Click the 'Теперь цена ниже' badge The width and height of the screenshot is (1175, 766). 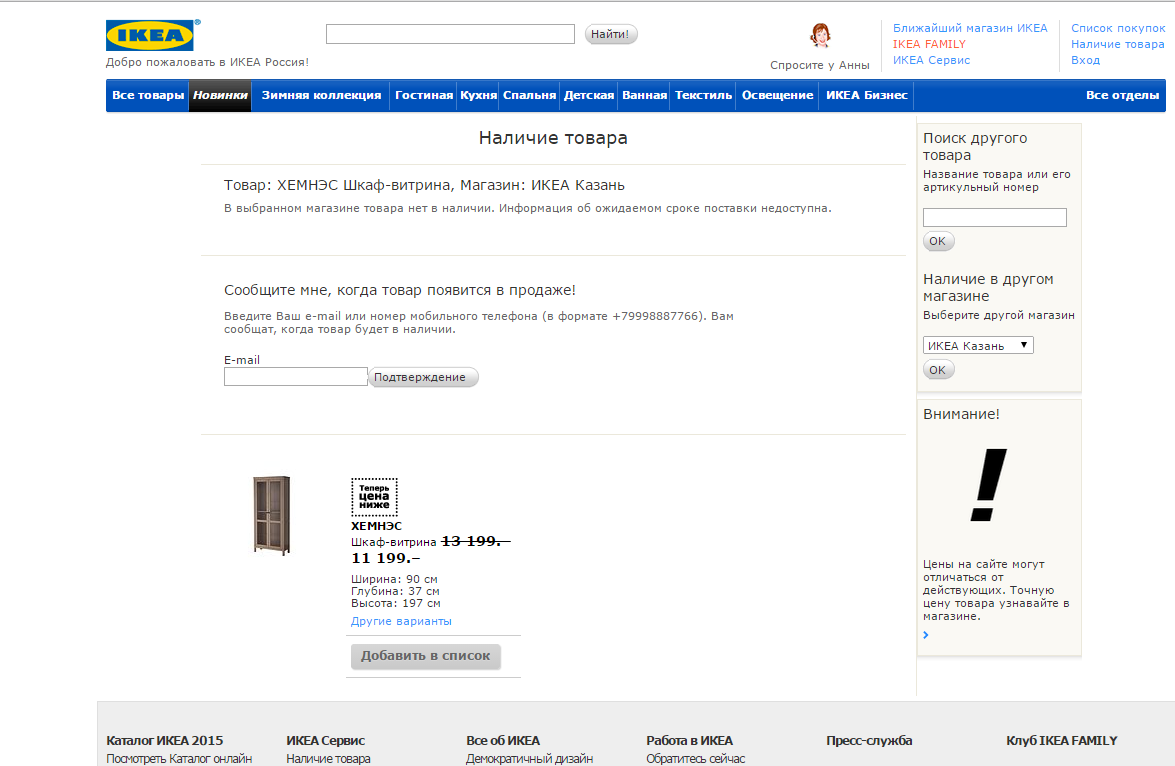(x=375, y=497)
